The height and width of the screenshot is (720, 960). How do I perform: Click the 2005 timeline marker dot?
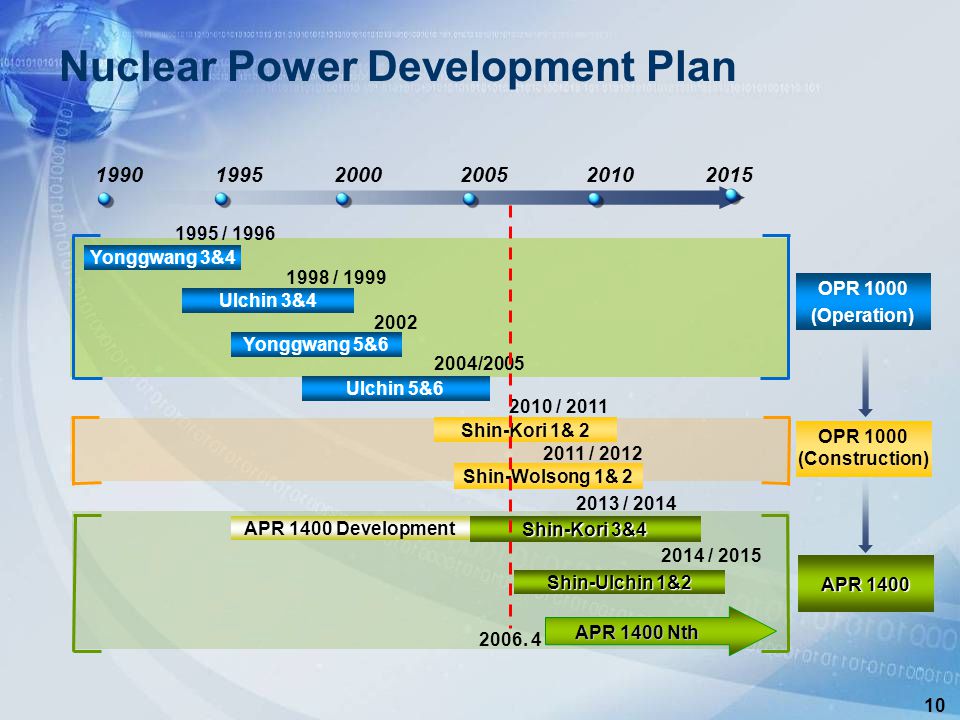point(470,200)
